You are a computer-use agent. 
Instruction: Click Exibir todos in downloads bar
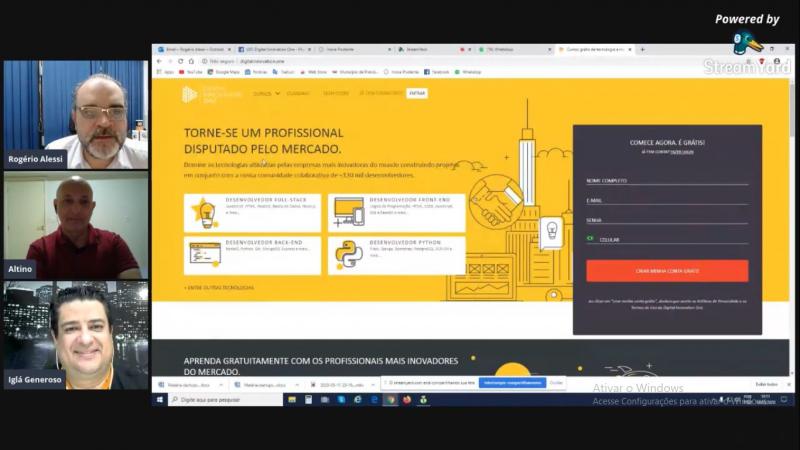(766, 384)
